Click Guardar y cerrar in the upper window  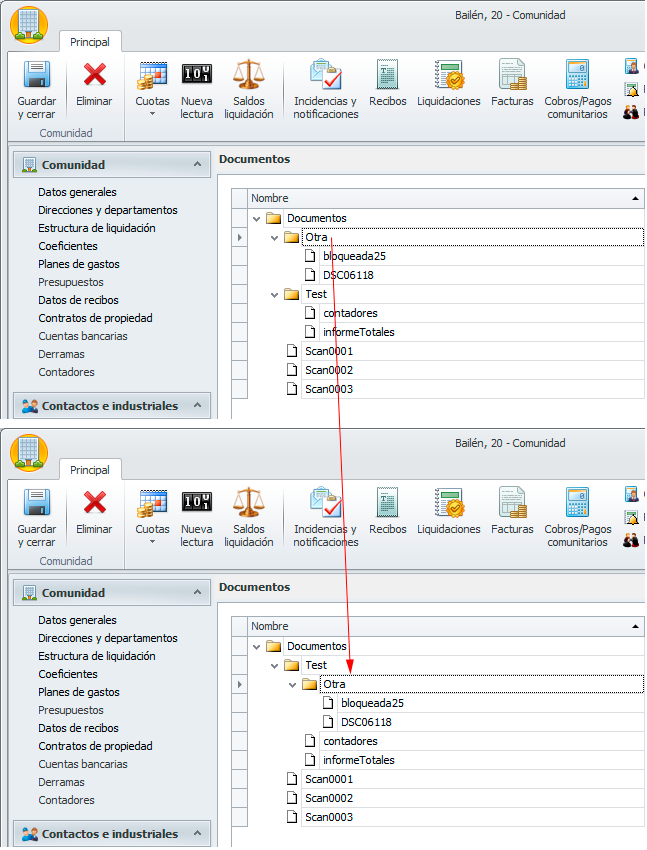tap(36, 89)
